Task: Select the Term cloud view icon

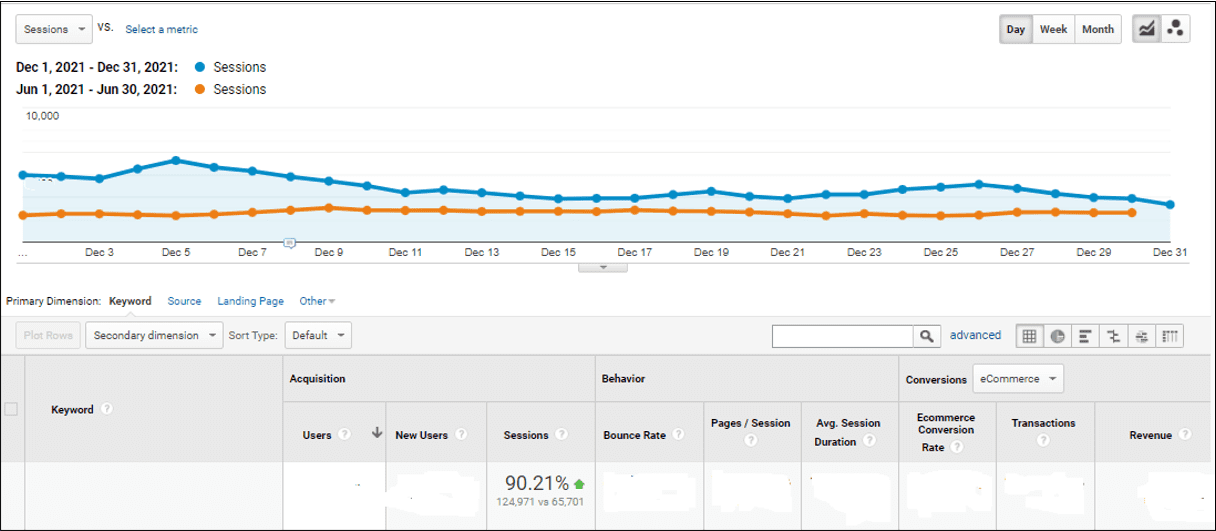Action: [1141, 336]
